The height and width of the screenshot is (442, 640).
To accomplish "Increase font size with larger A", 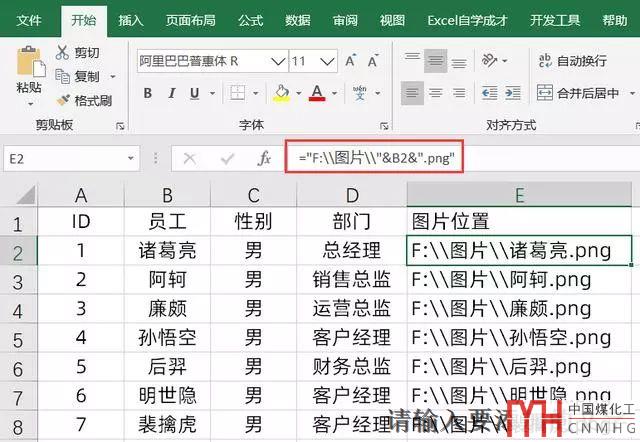I will click(x=350, y=61).
